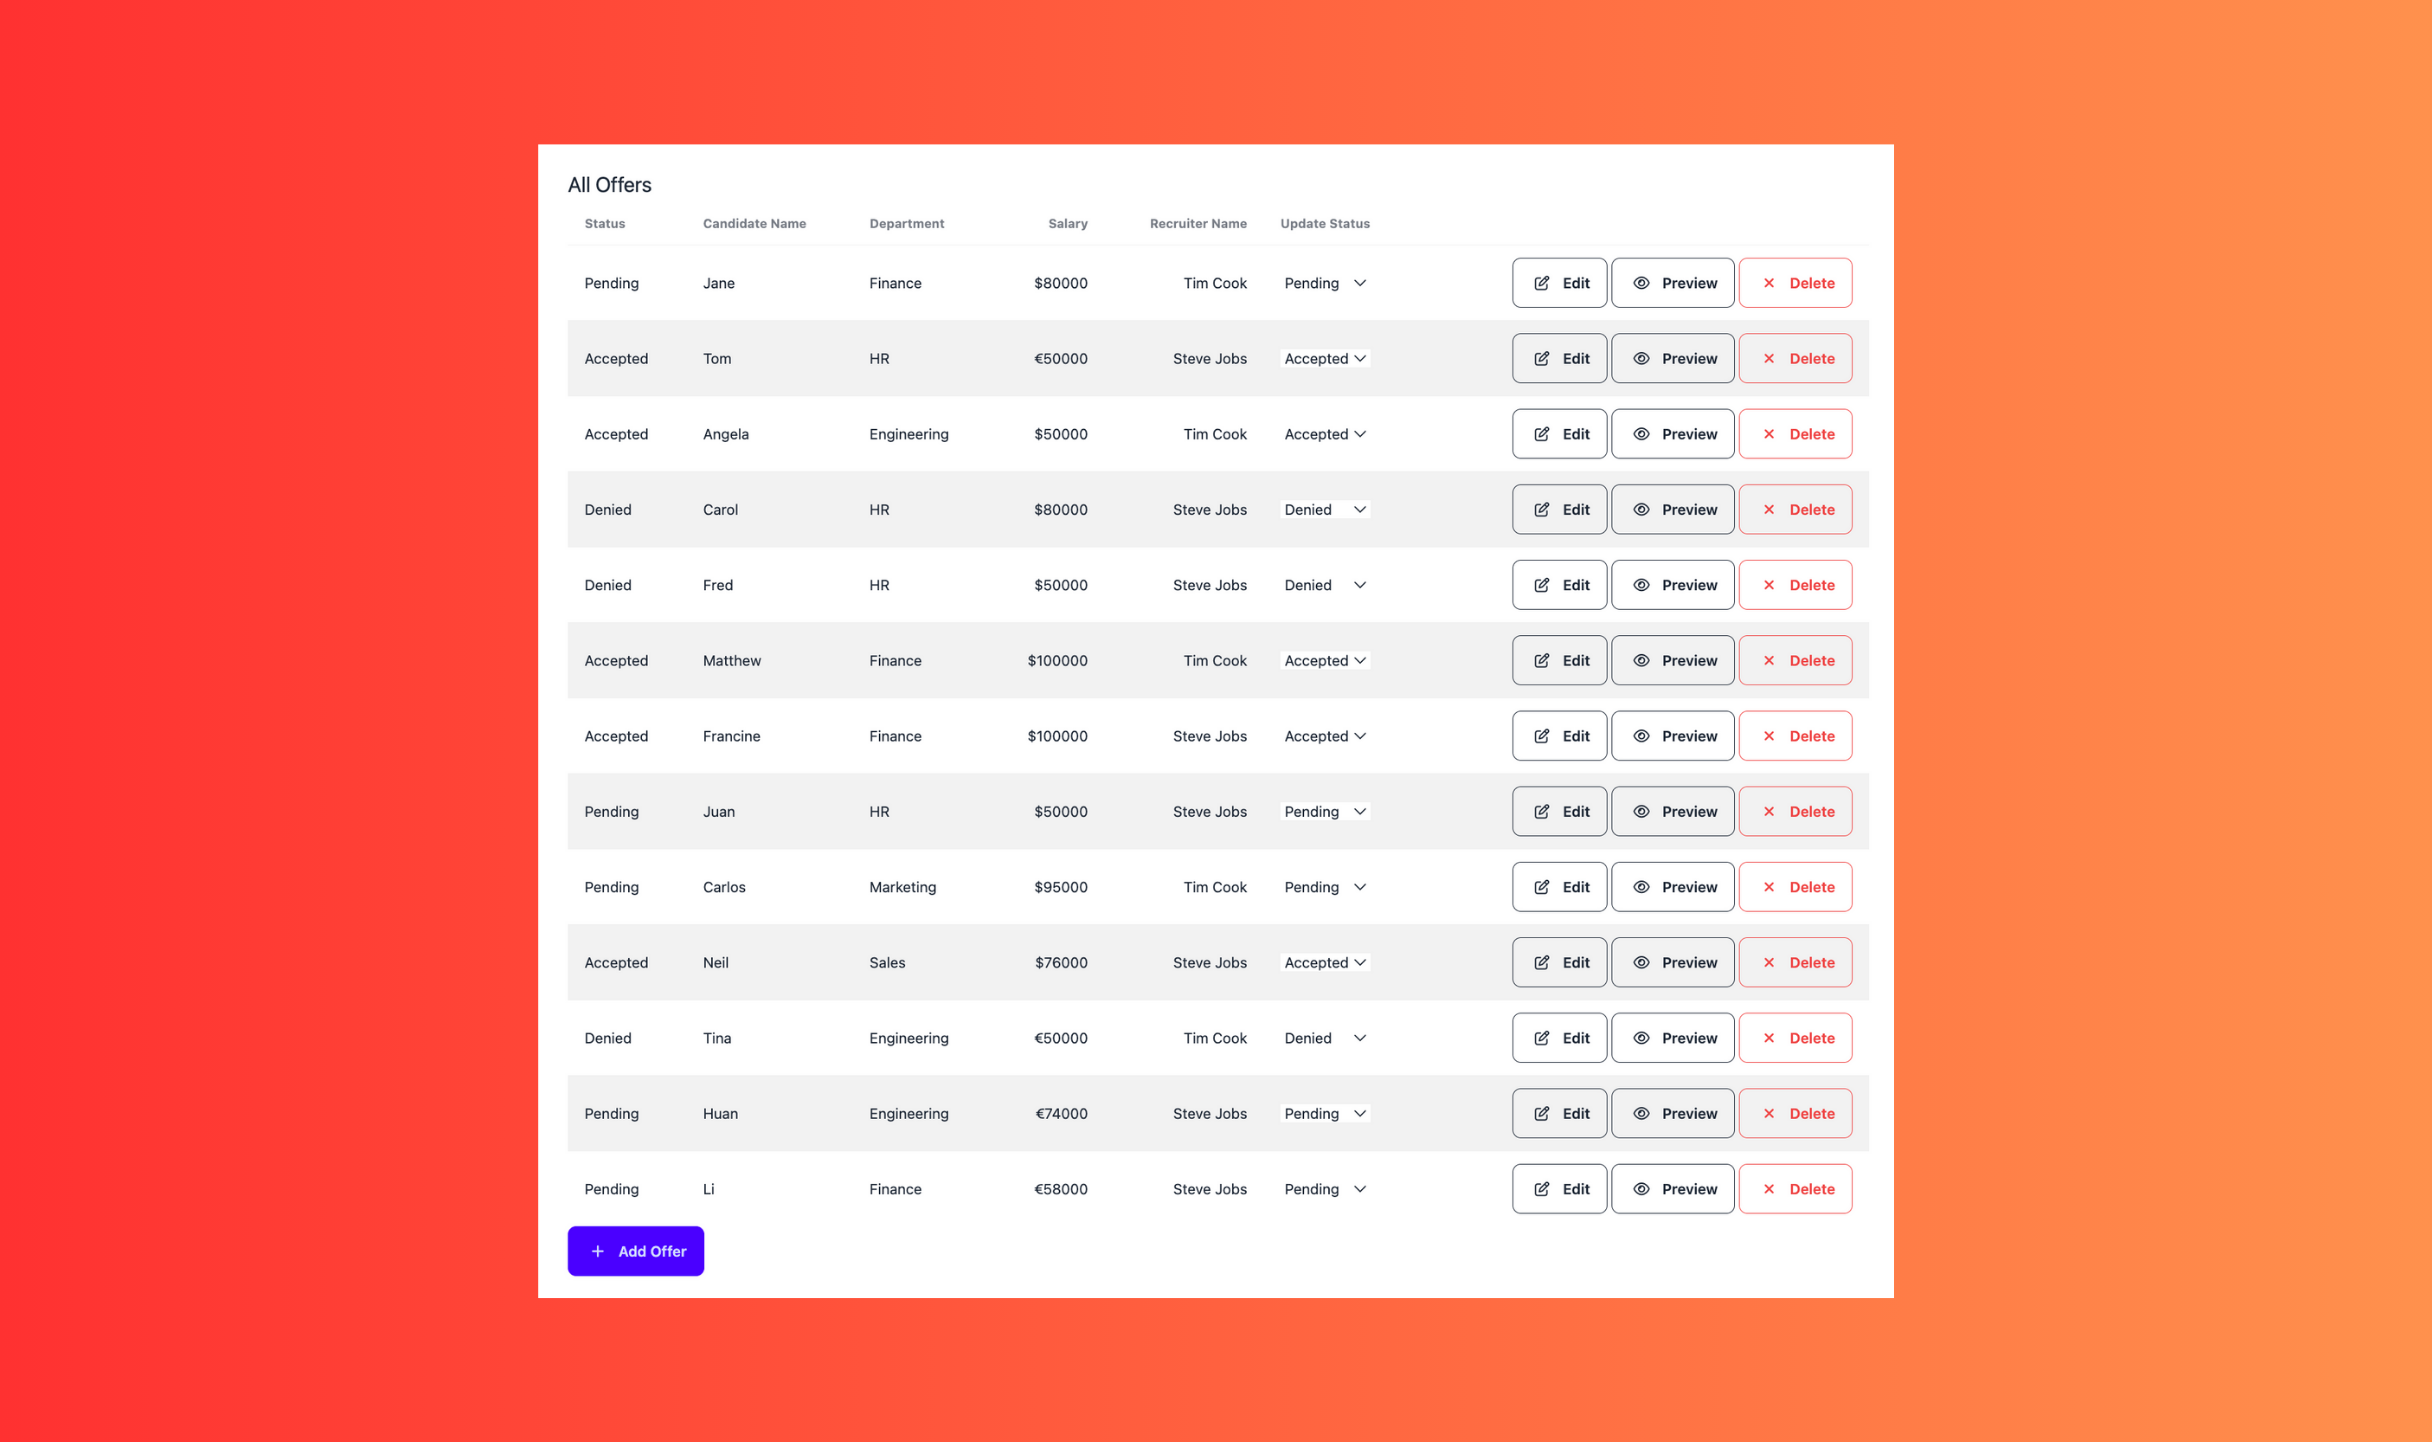Click the Preview button in Carlos's row

[x=1672, y=886]
